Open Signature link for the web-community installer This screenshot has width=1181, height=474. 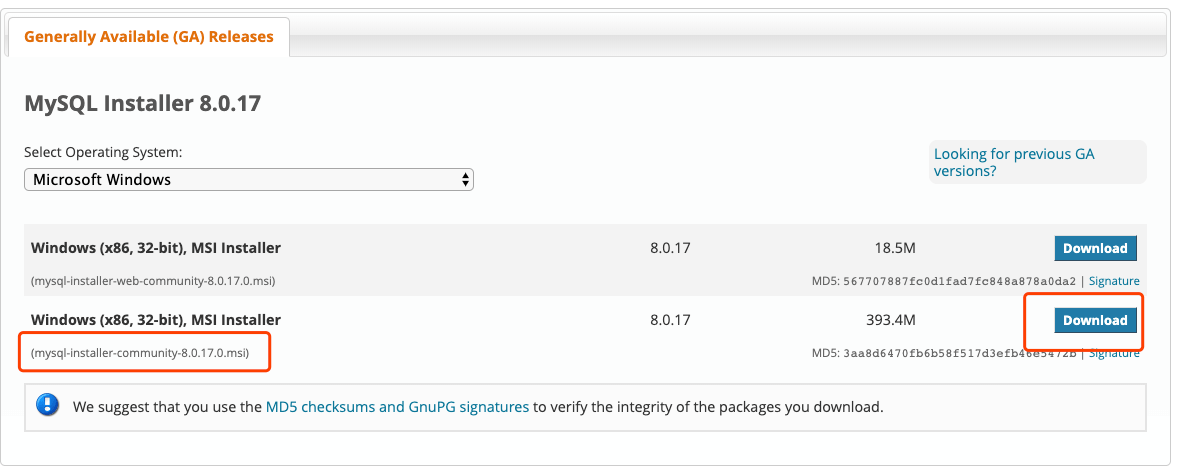pyautogui.click(x=1114, y=281)
